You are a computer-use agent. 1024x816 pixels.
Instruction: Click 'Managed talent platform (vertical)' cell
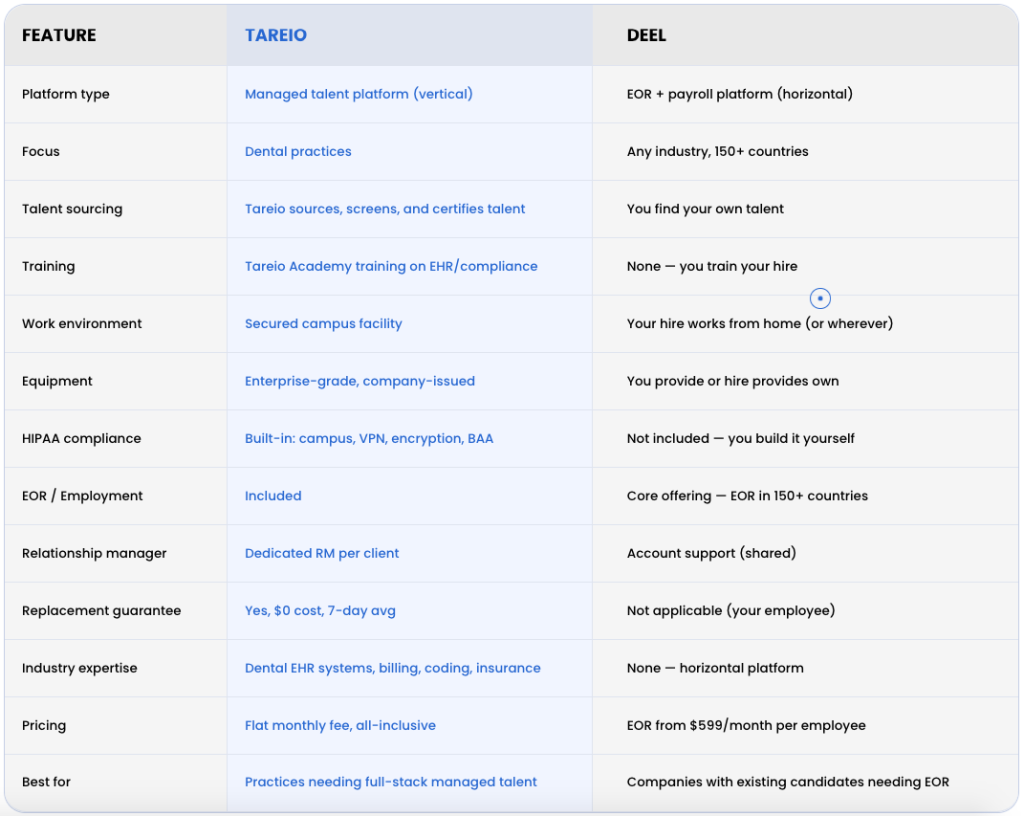click(x=359, y=94)
